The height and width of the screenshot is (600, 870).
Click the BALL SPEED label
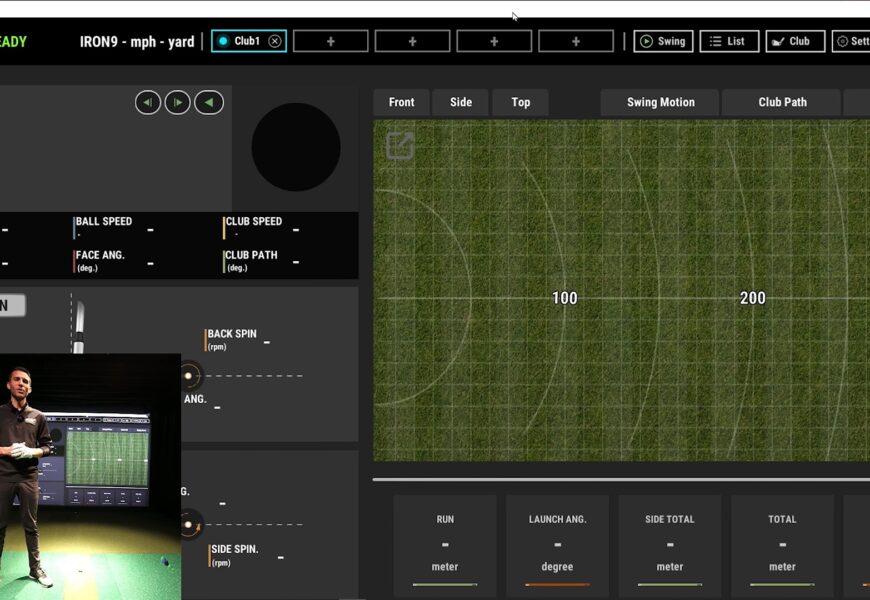(x=104, y=221)
